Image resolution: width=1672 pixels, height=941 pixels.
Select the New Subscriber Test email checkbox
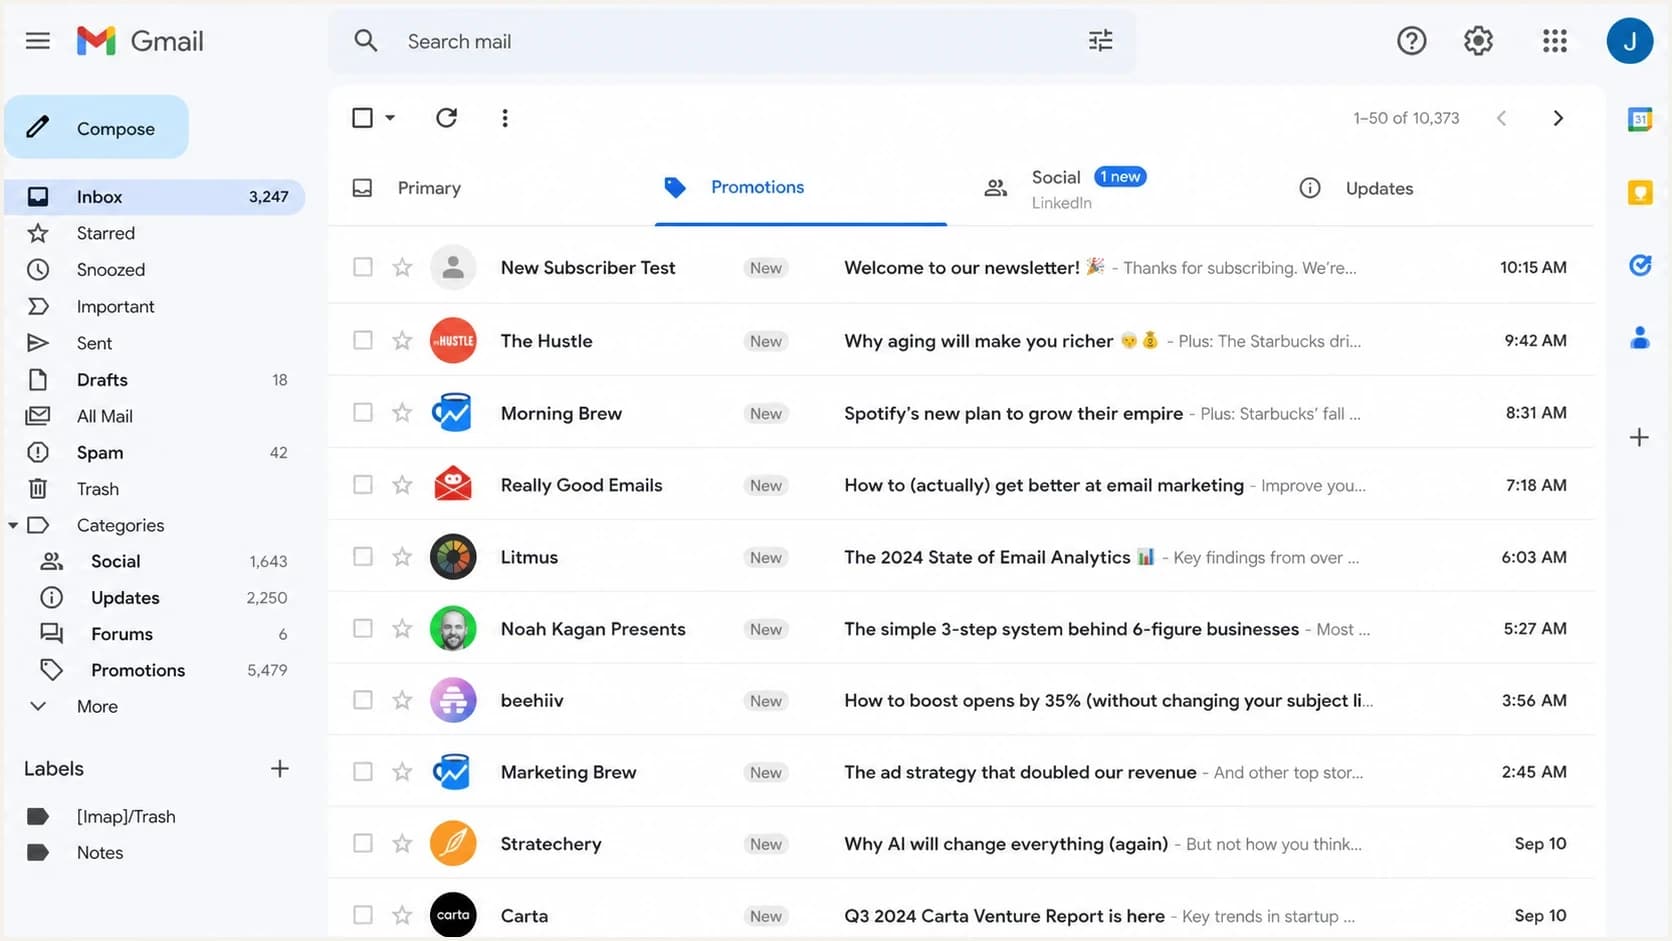point(363,267)
